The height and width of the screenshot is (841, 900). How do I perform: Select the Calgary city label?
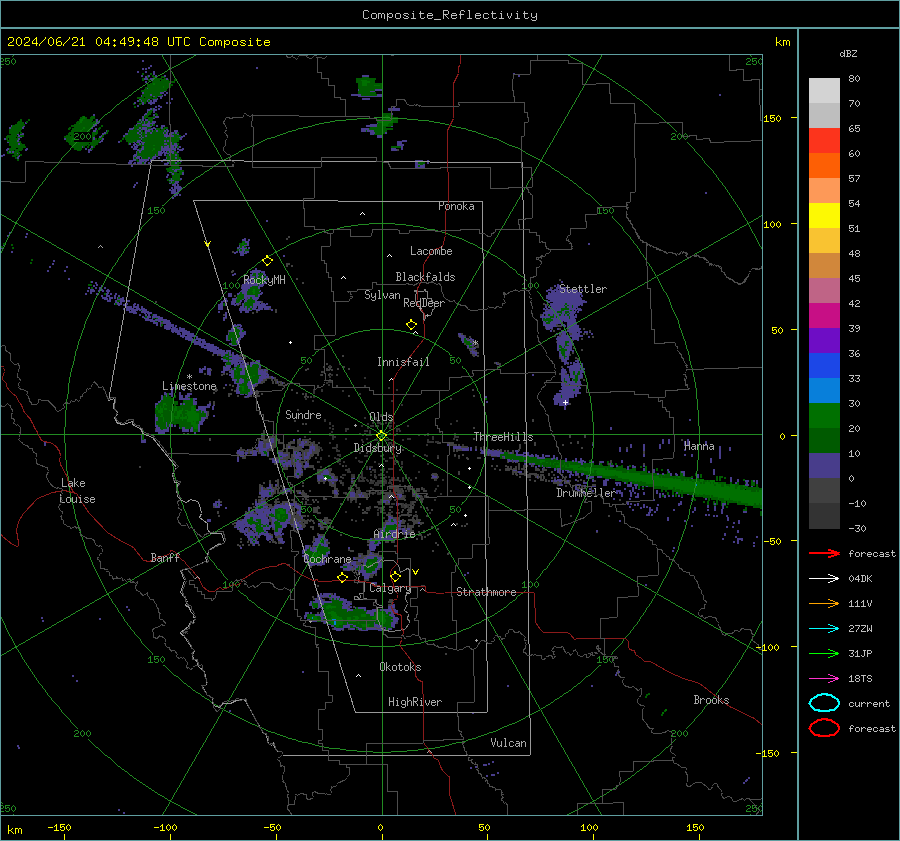tap(390, 588)
